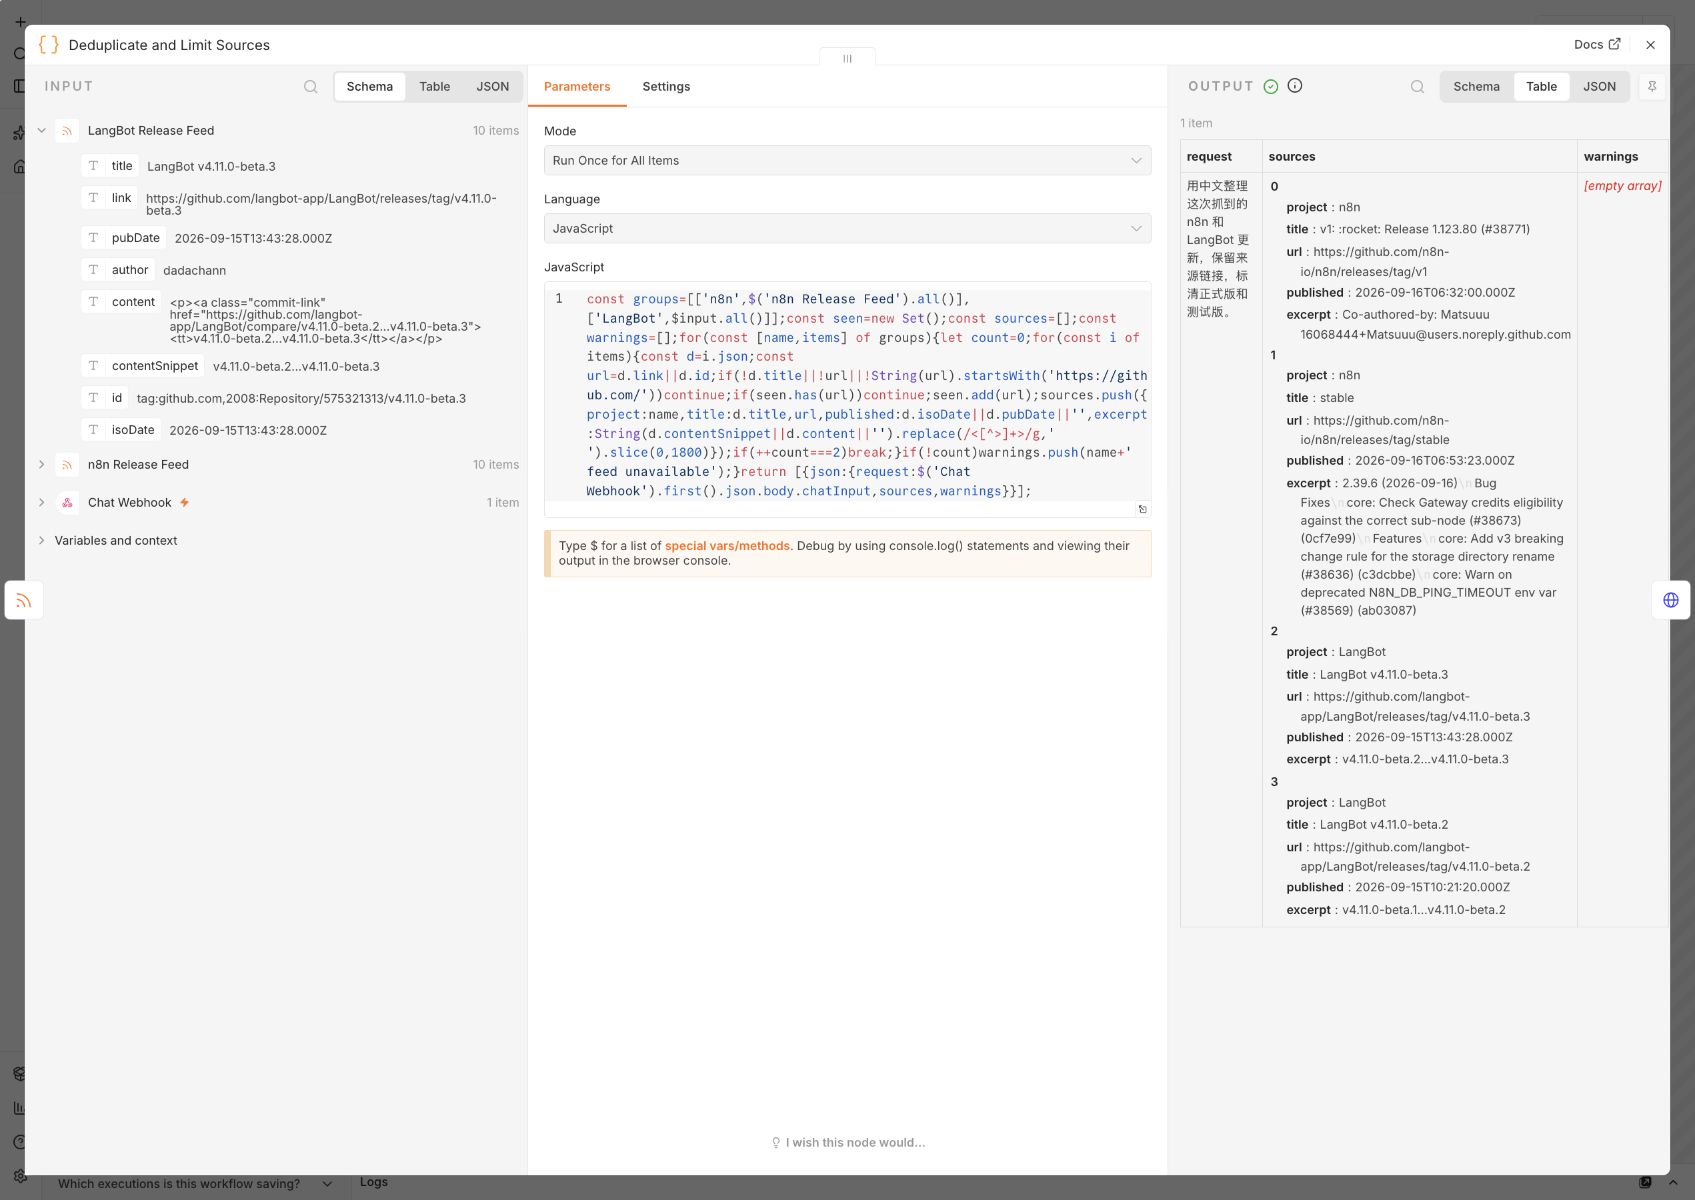This screenshot has width=1695, height=1200.
Task: Search the input panel data
Action: [311, 87]
